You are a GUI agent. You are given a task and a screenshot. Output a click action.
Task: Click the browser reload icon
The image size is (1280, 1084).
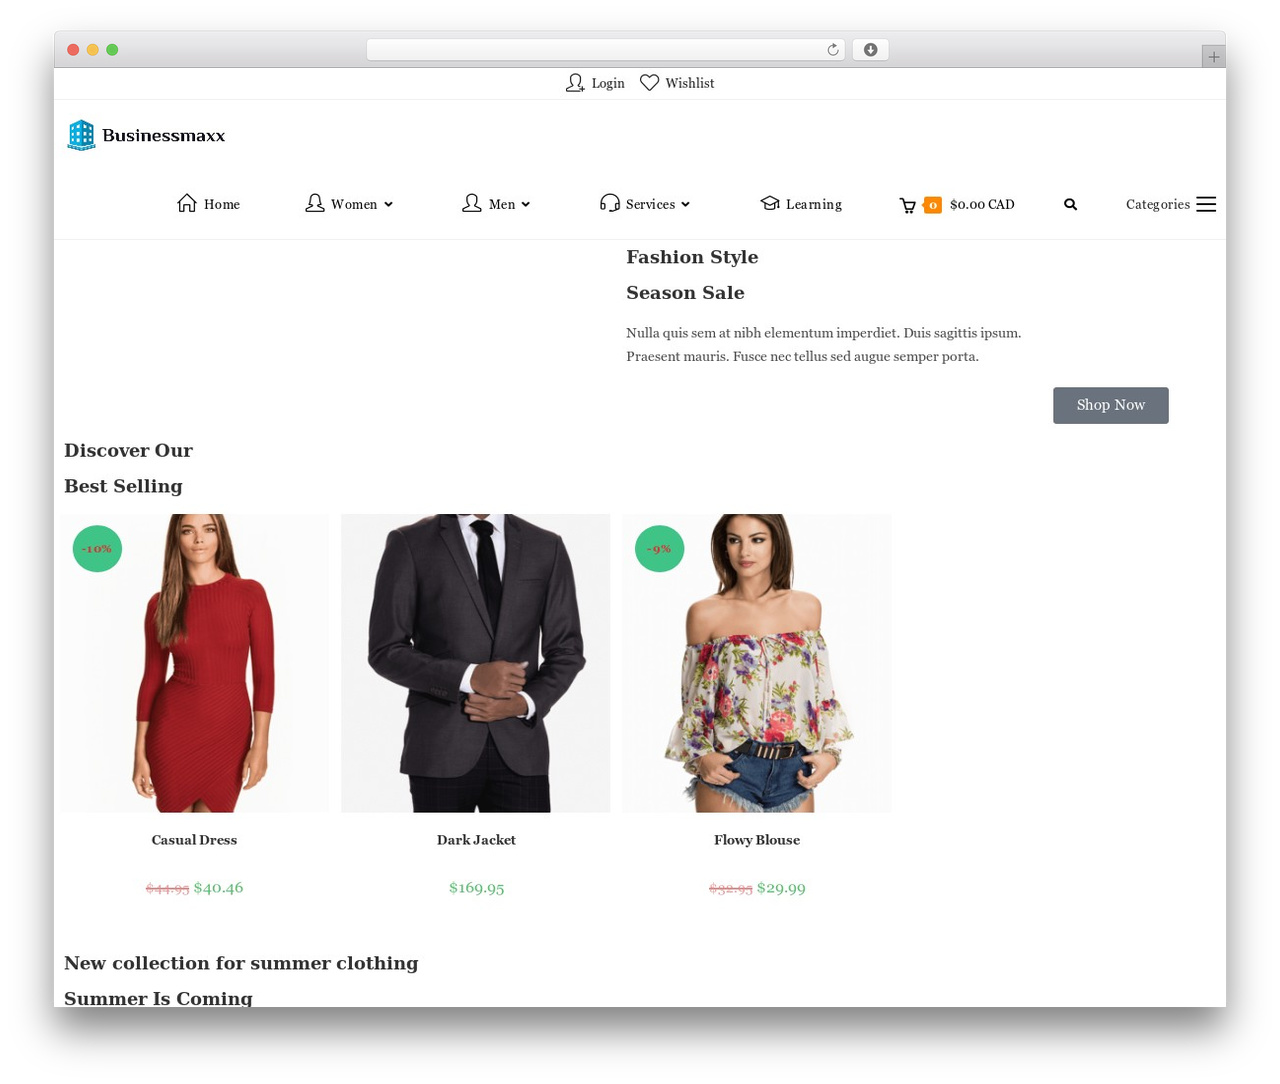tap(832, 50)
